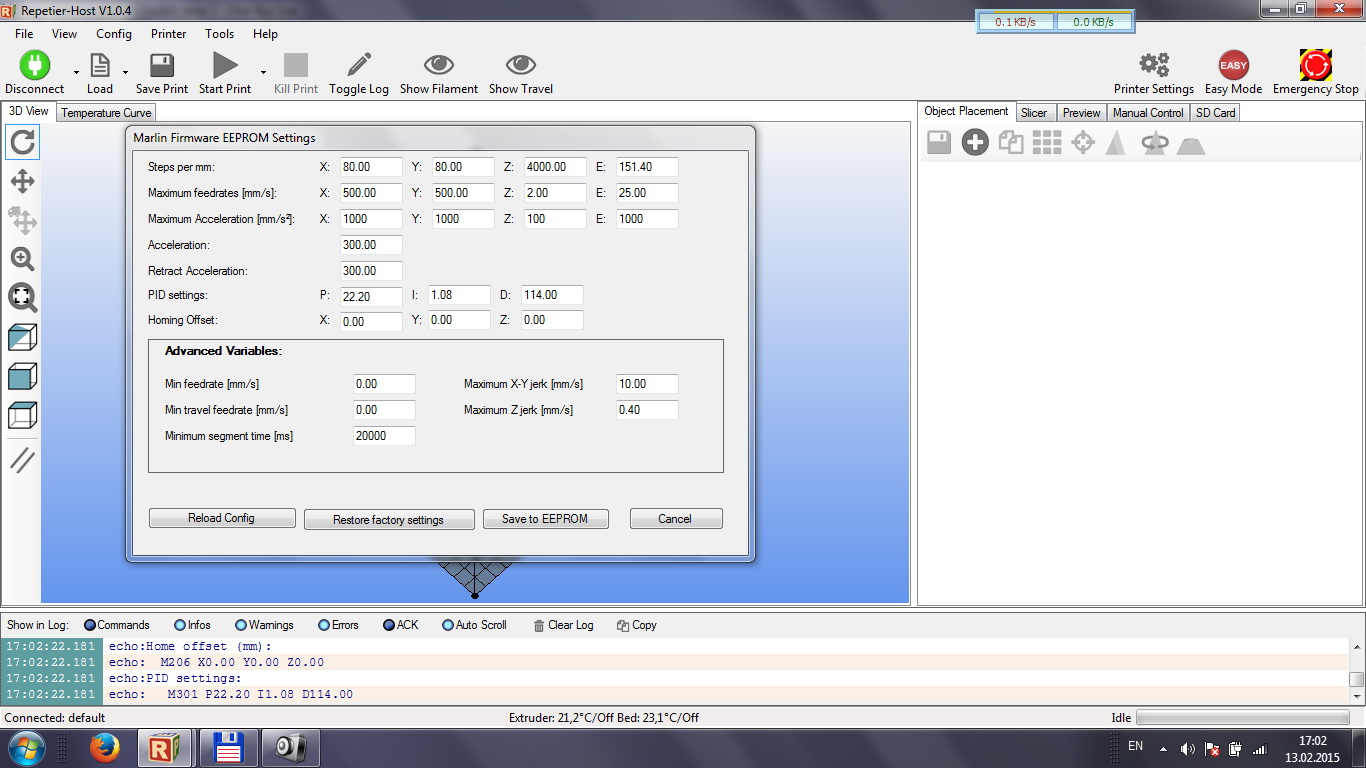Screen dimensions: 1366x768
Task: Click the Kill Print stop icon
Action: [x=296, y=65]
